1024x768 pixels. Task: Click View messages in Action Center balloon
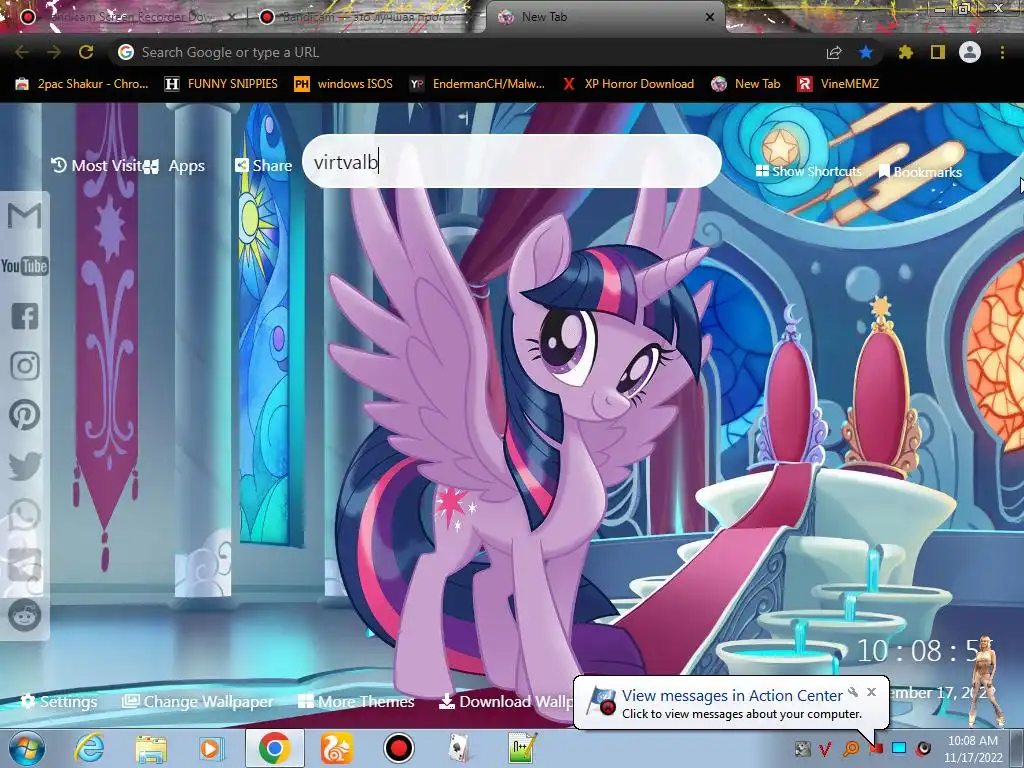point(732,696)
